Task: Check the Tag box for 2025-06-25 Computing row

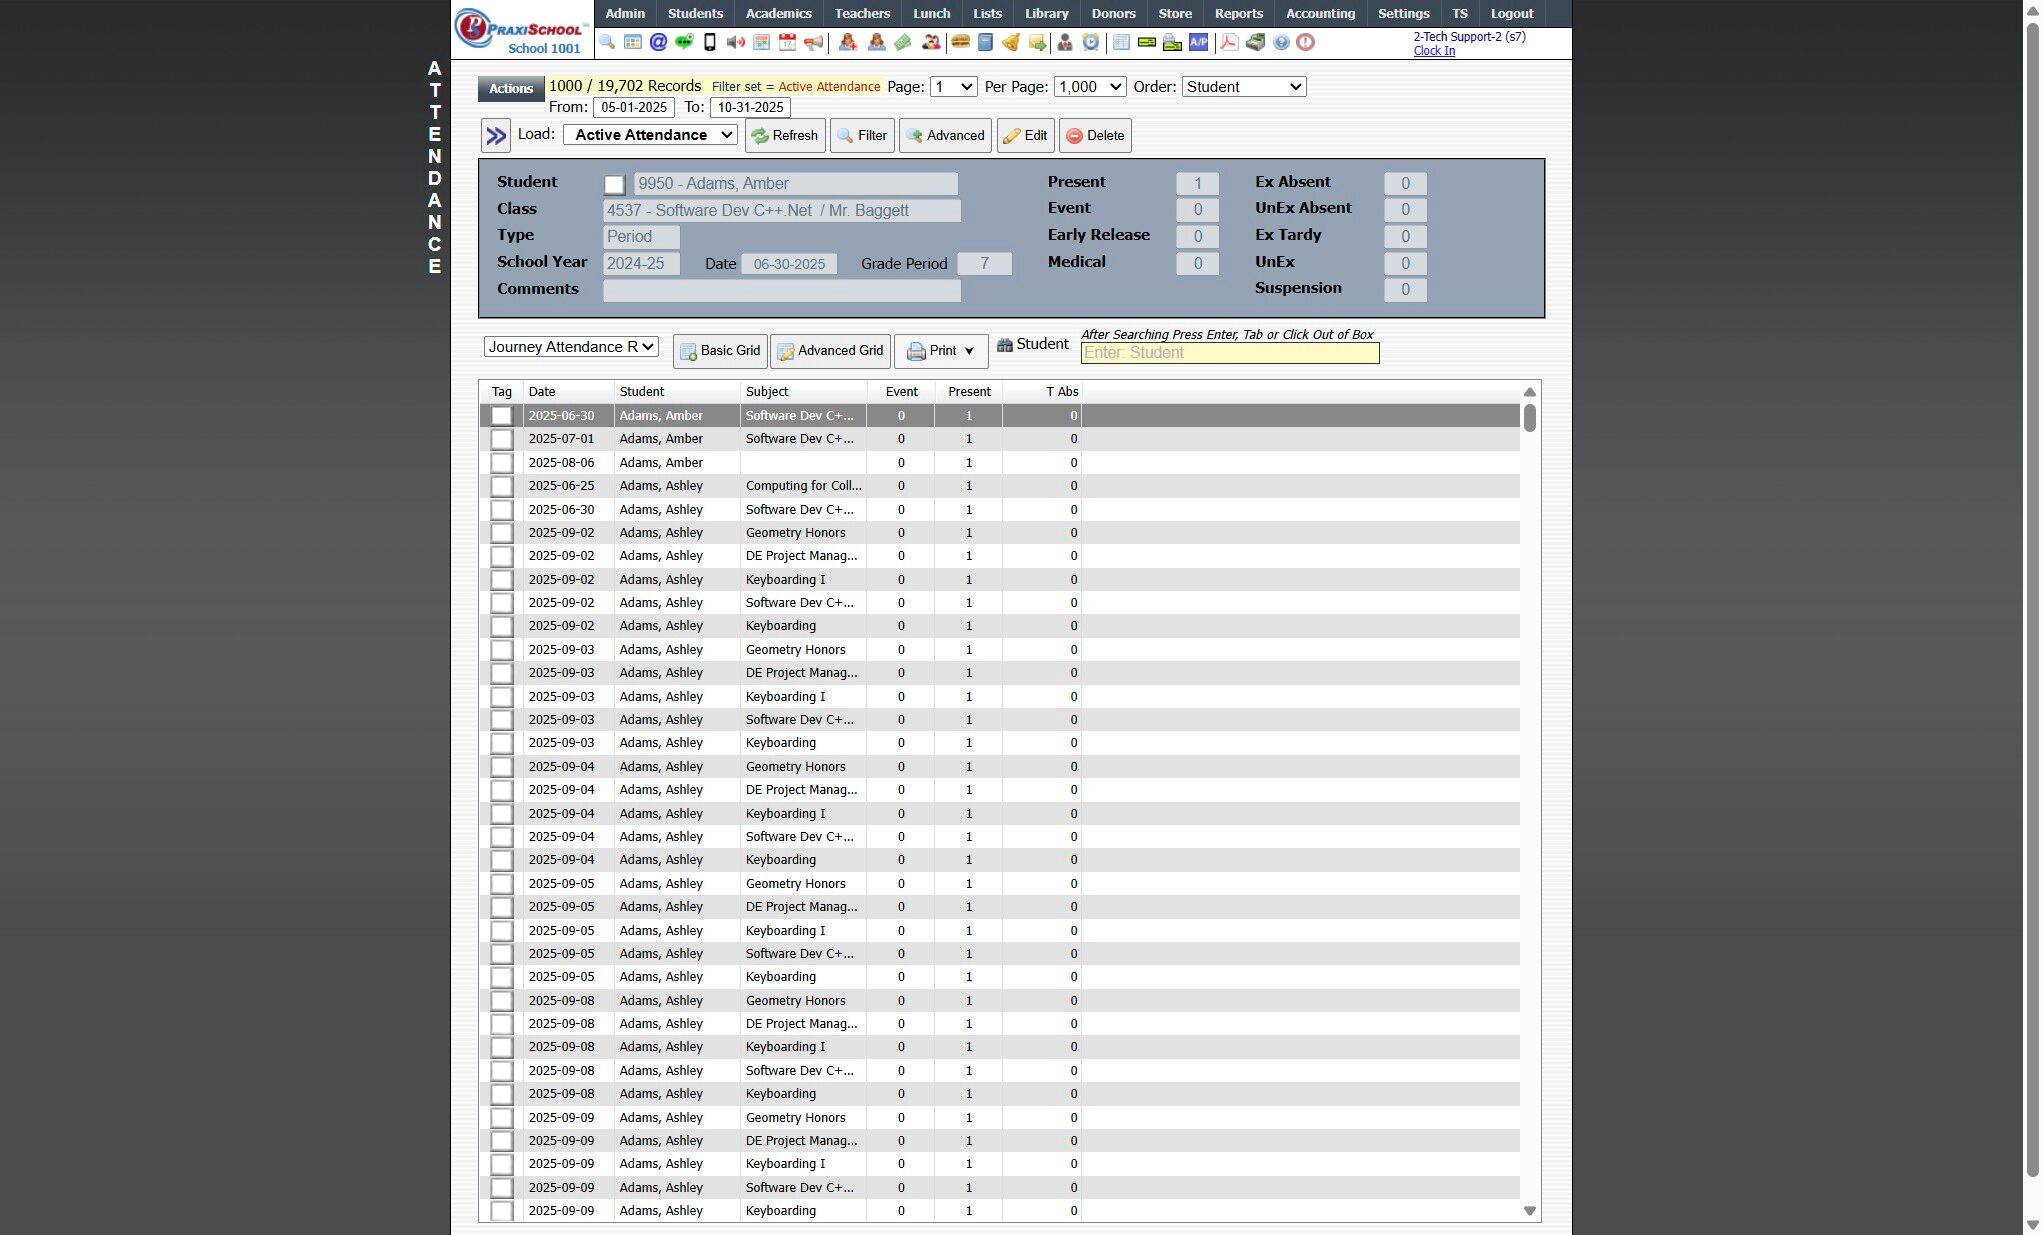Action: coord(502,486)
